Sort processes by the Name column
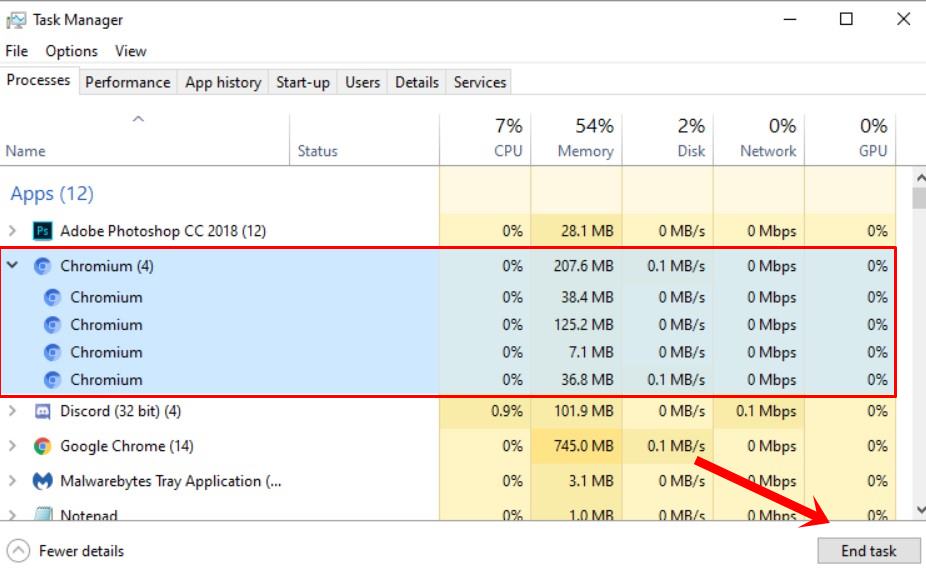 click(145, 139)
